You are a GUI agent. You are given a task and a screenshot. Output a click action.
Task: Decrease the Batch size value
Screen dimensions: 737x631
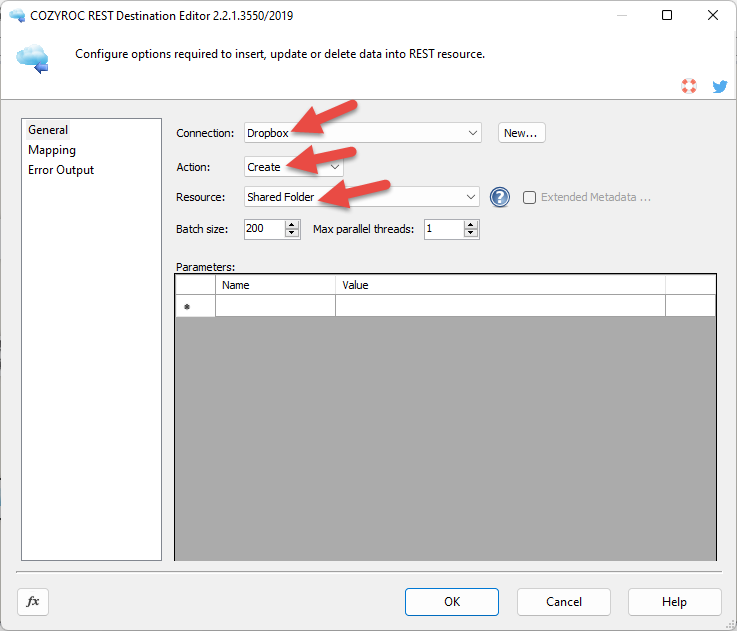(292, 234)
